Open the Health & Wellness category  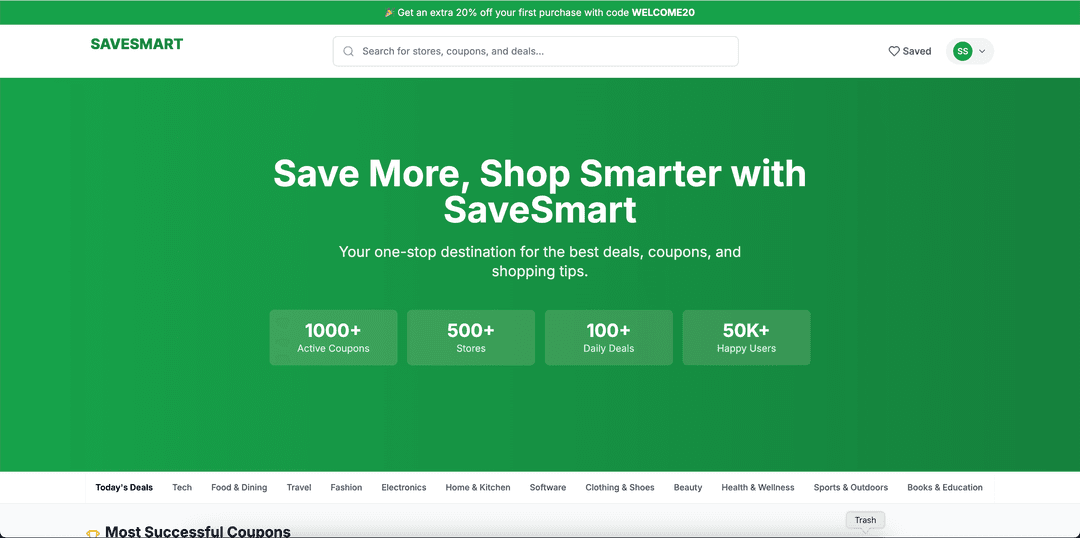click(758, 487)
